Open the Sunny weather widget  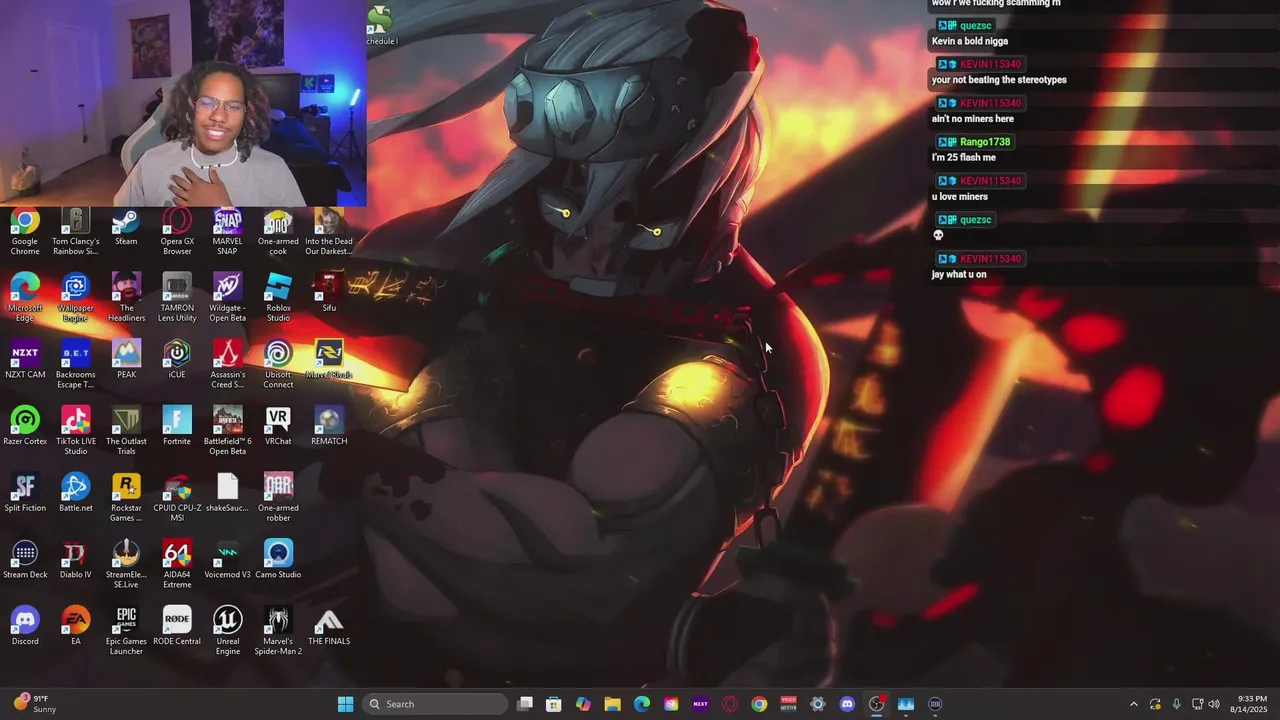[x=34, y=704]
